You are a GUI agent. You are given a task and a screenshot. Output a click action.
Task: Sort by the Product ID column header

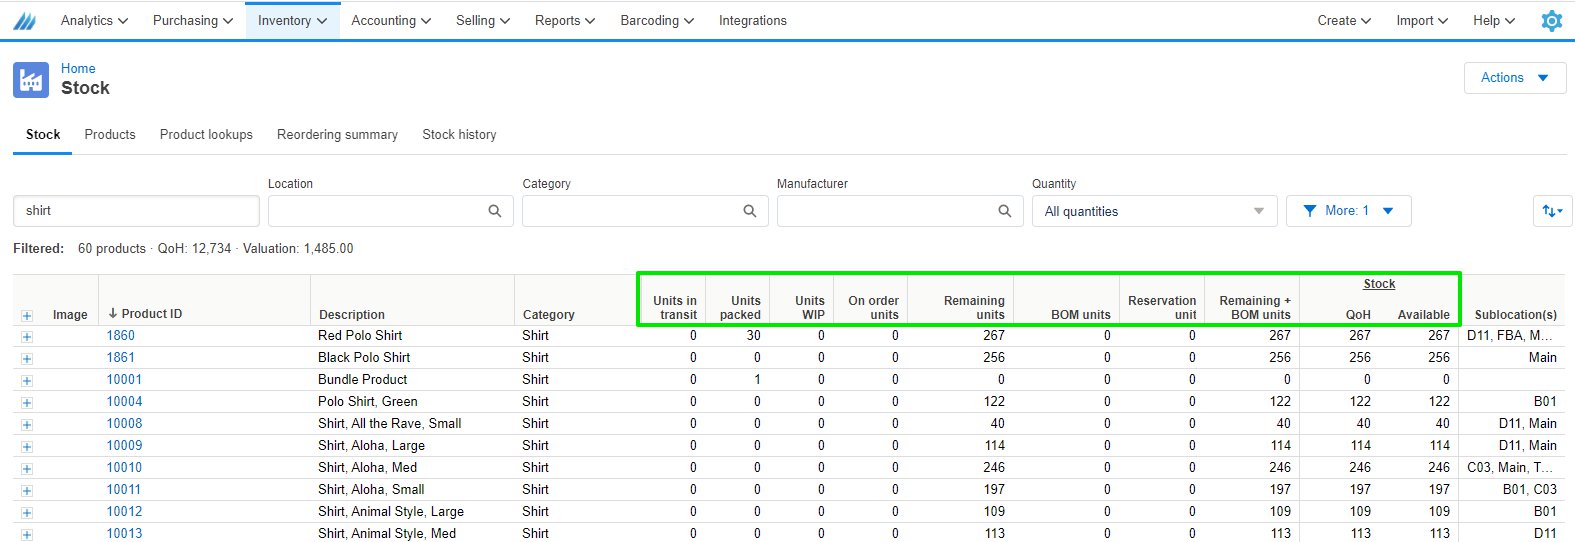145,313
